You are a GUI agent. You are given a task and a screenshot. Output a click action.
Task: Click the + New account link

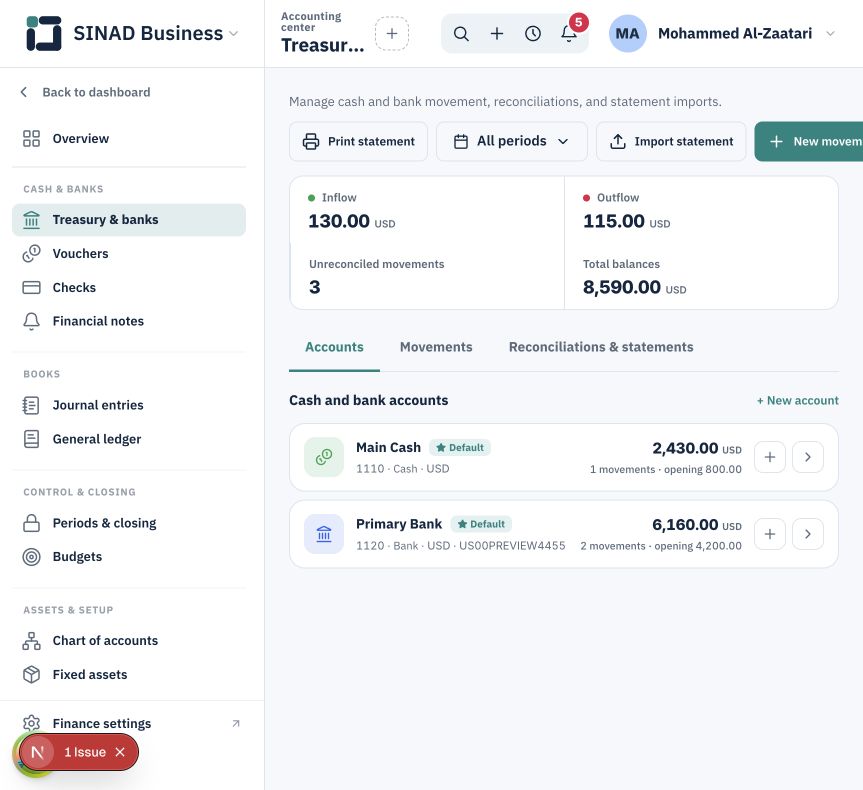(798, 401)
